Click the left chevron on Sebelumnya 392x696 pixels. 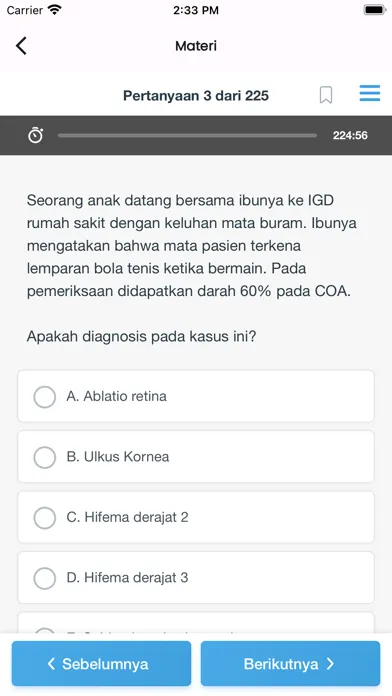[51, 664]
